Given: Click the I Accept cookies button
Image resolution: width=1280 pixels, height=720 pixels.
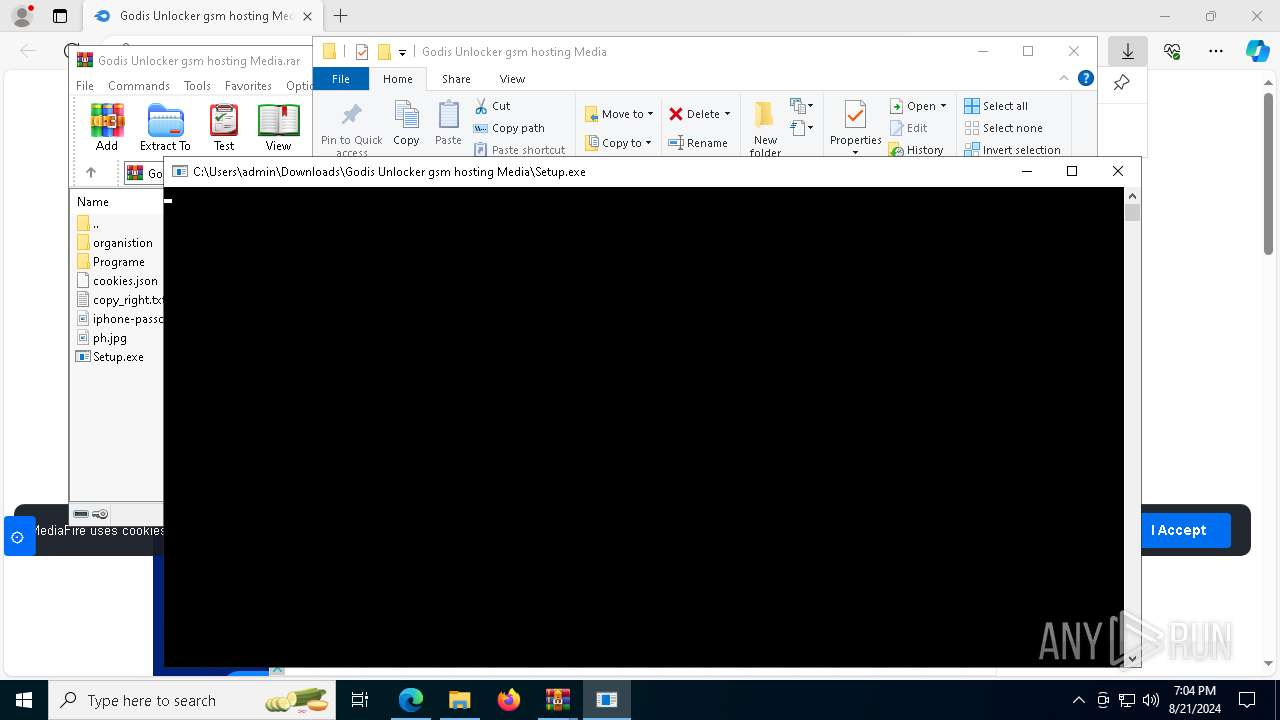Looking at the screenshot, I should 1178,530.
